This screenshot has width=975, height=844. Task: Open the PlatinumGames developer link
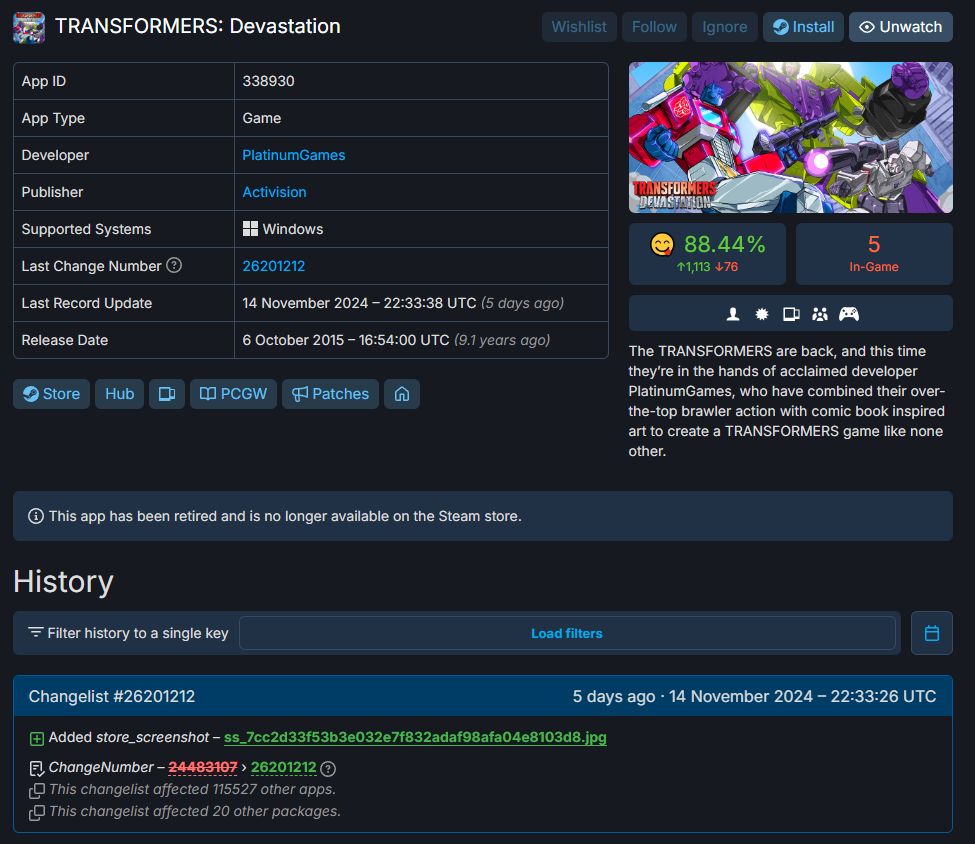click(293, 155)
